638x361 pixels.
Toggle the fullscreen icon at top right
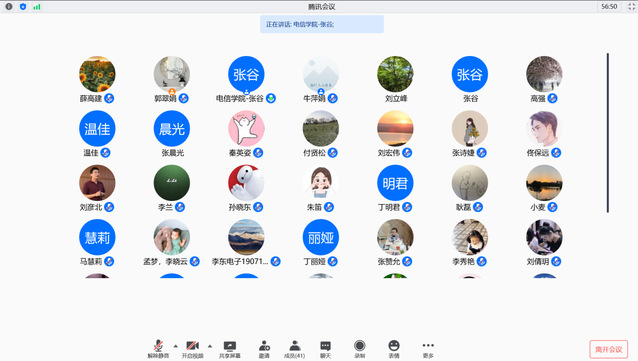coord(631,7)
